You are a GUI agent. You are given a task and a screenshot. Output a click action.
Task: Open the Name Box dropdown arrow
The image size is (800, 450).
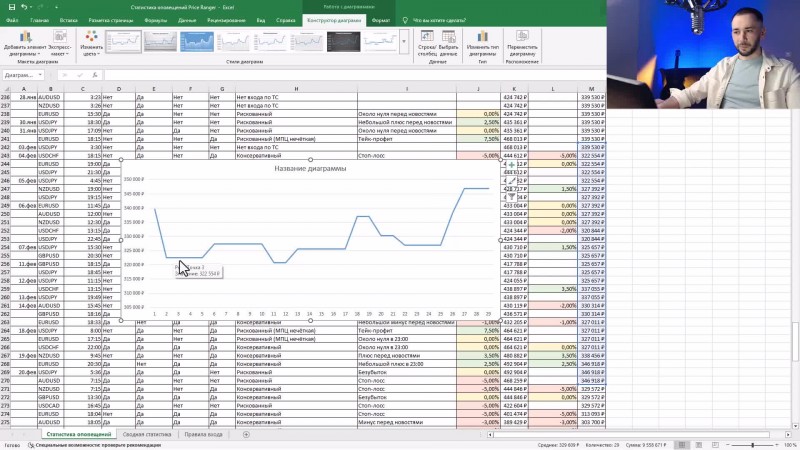pyautogui.click(x=40, y=75)
